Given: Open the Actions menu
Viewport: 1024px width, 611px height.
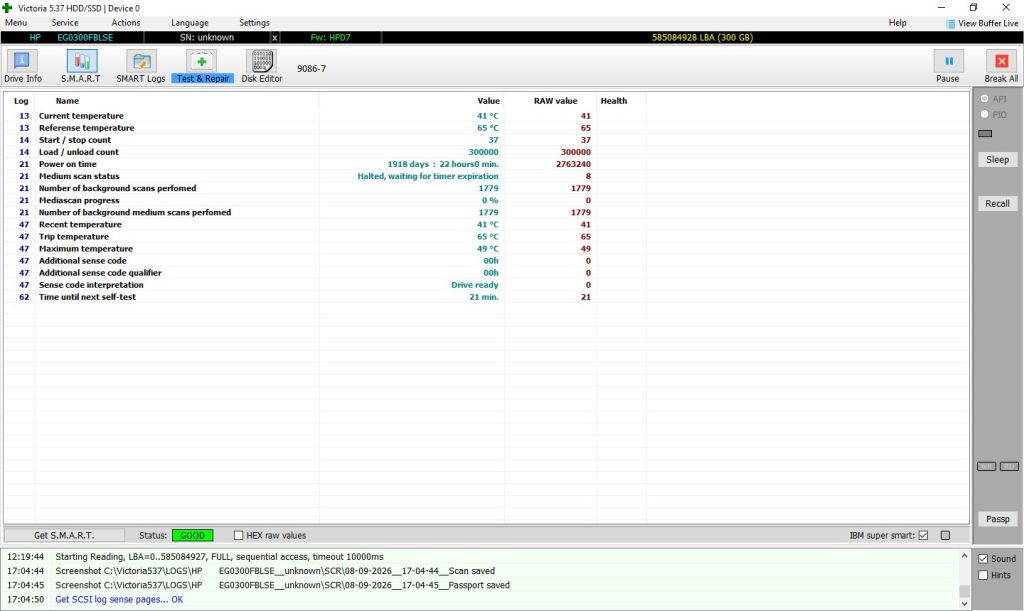Looking at the screenshot, I should [125, 23].
